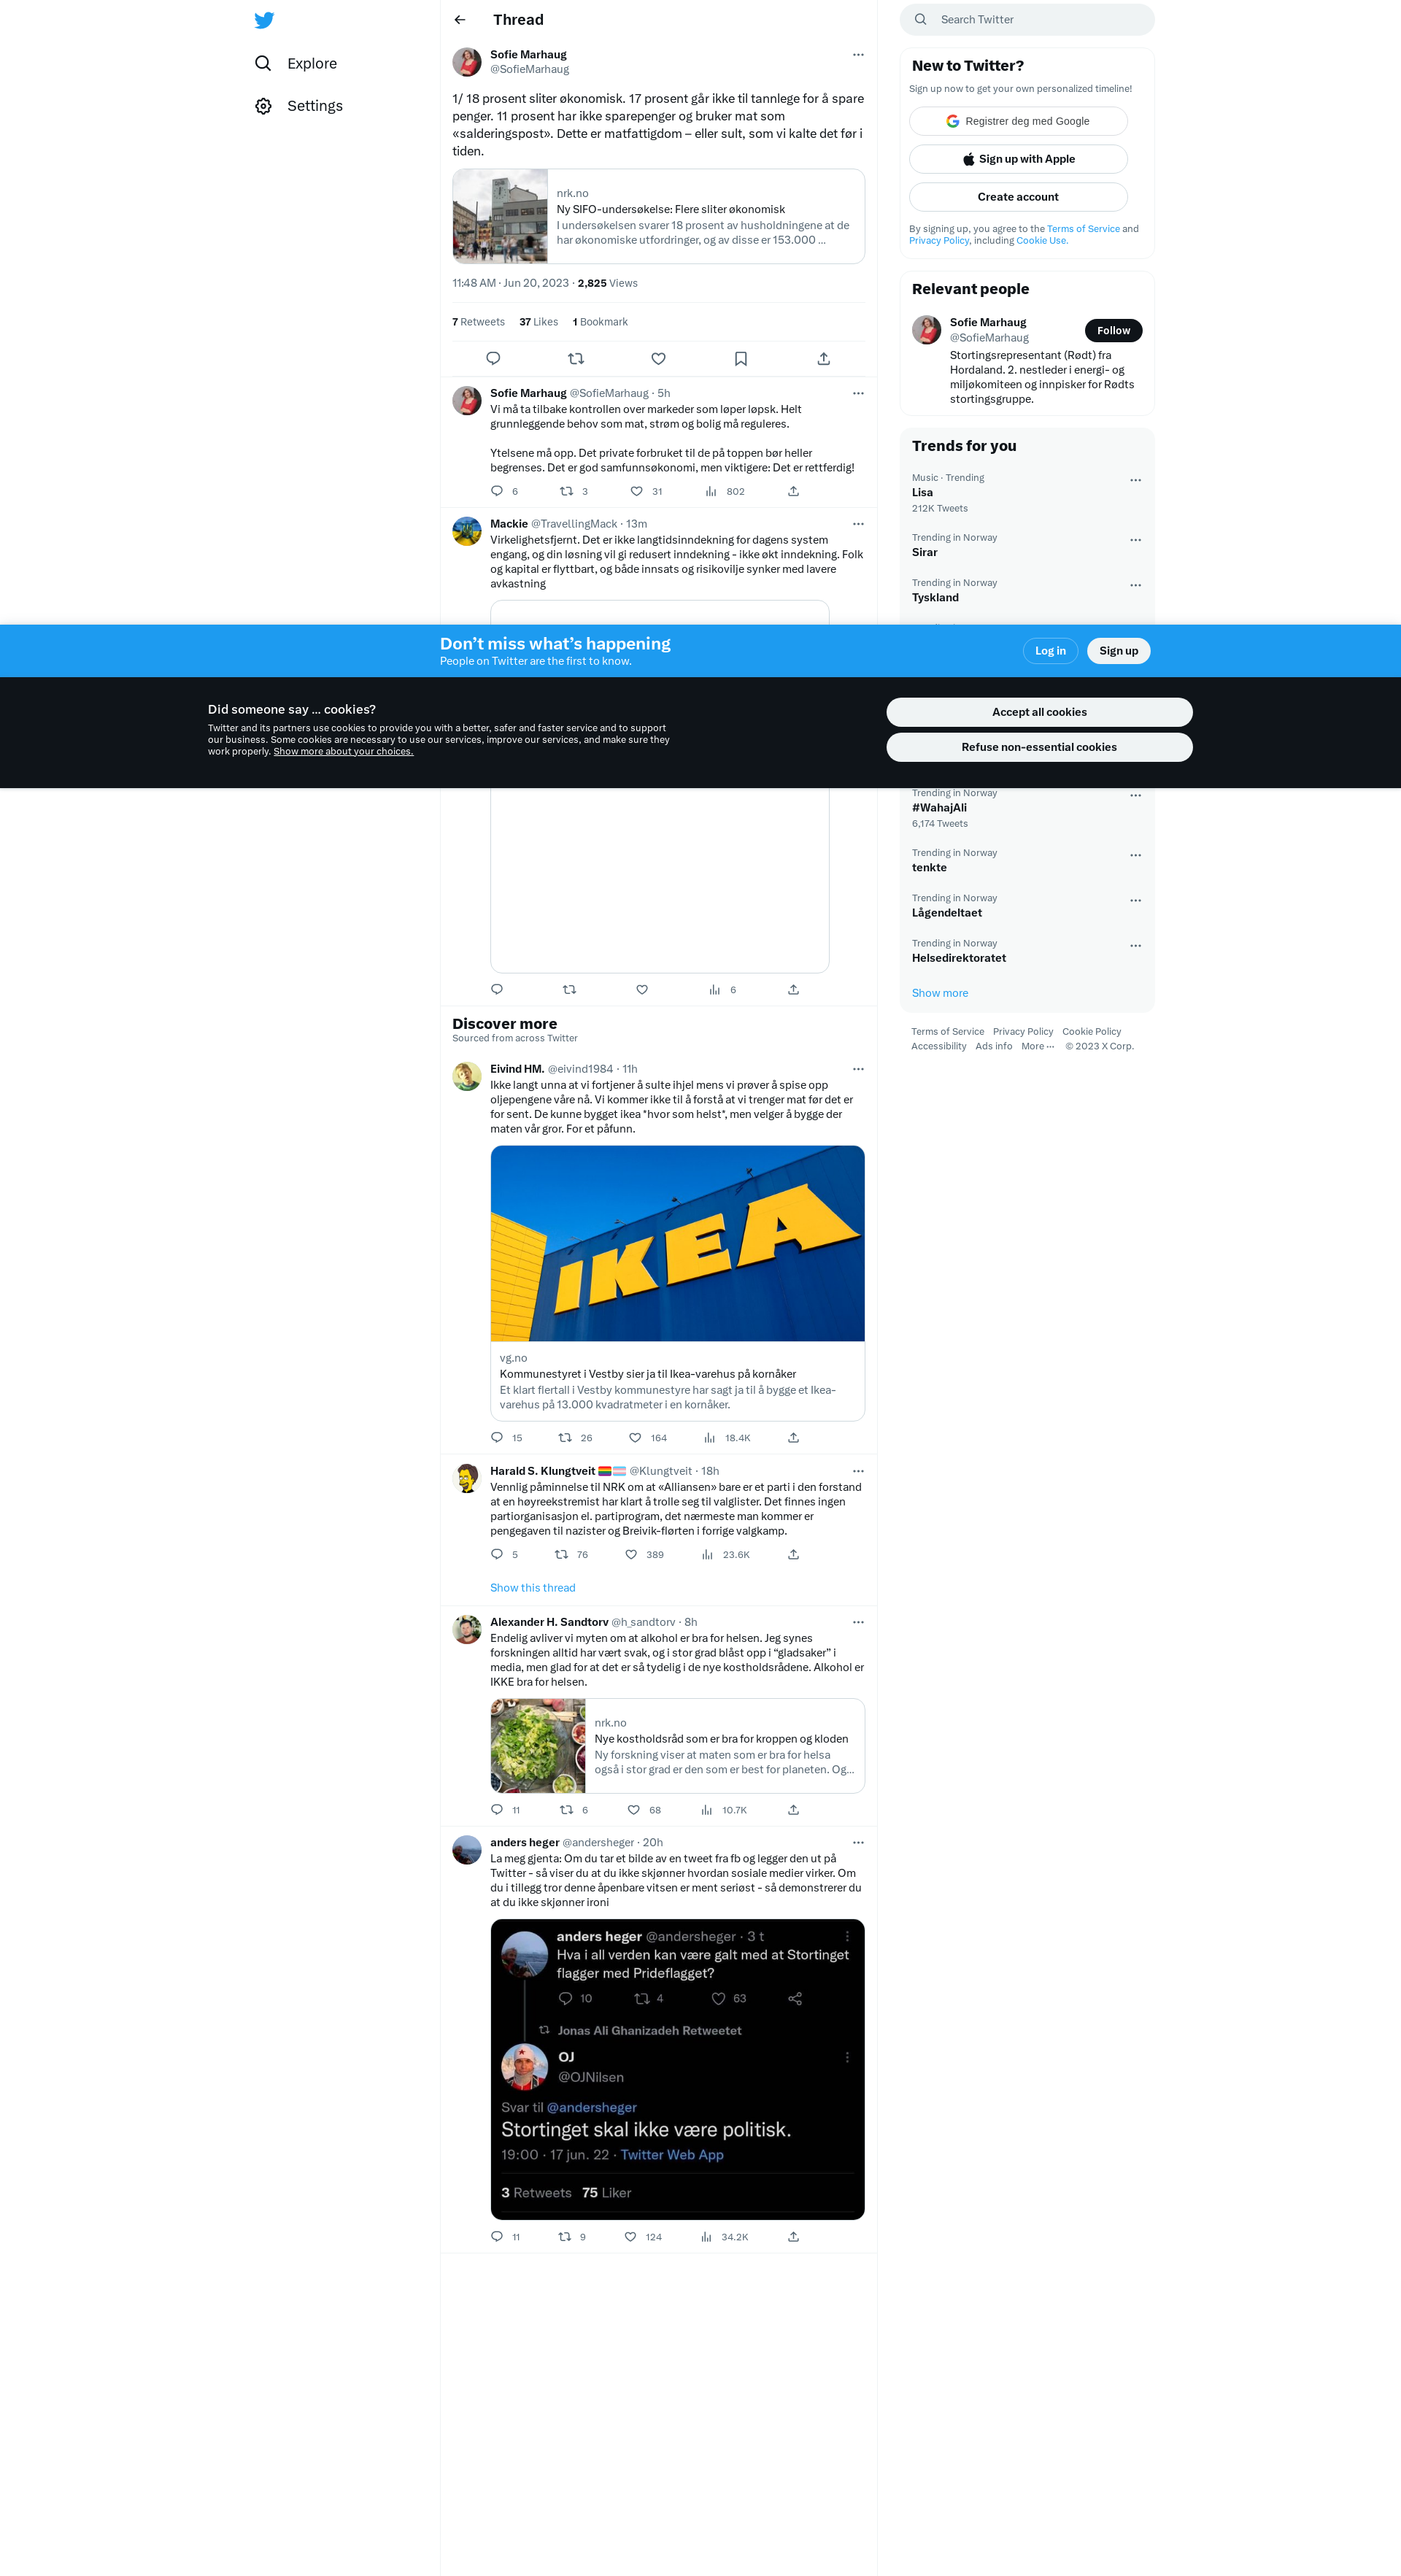
Task: Show more trends
Action: pos(939,993)
